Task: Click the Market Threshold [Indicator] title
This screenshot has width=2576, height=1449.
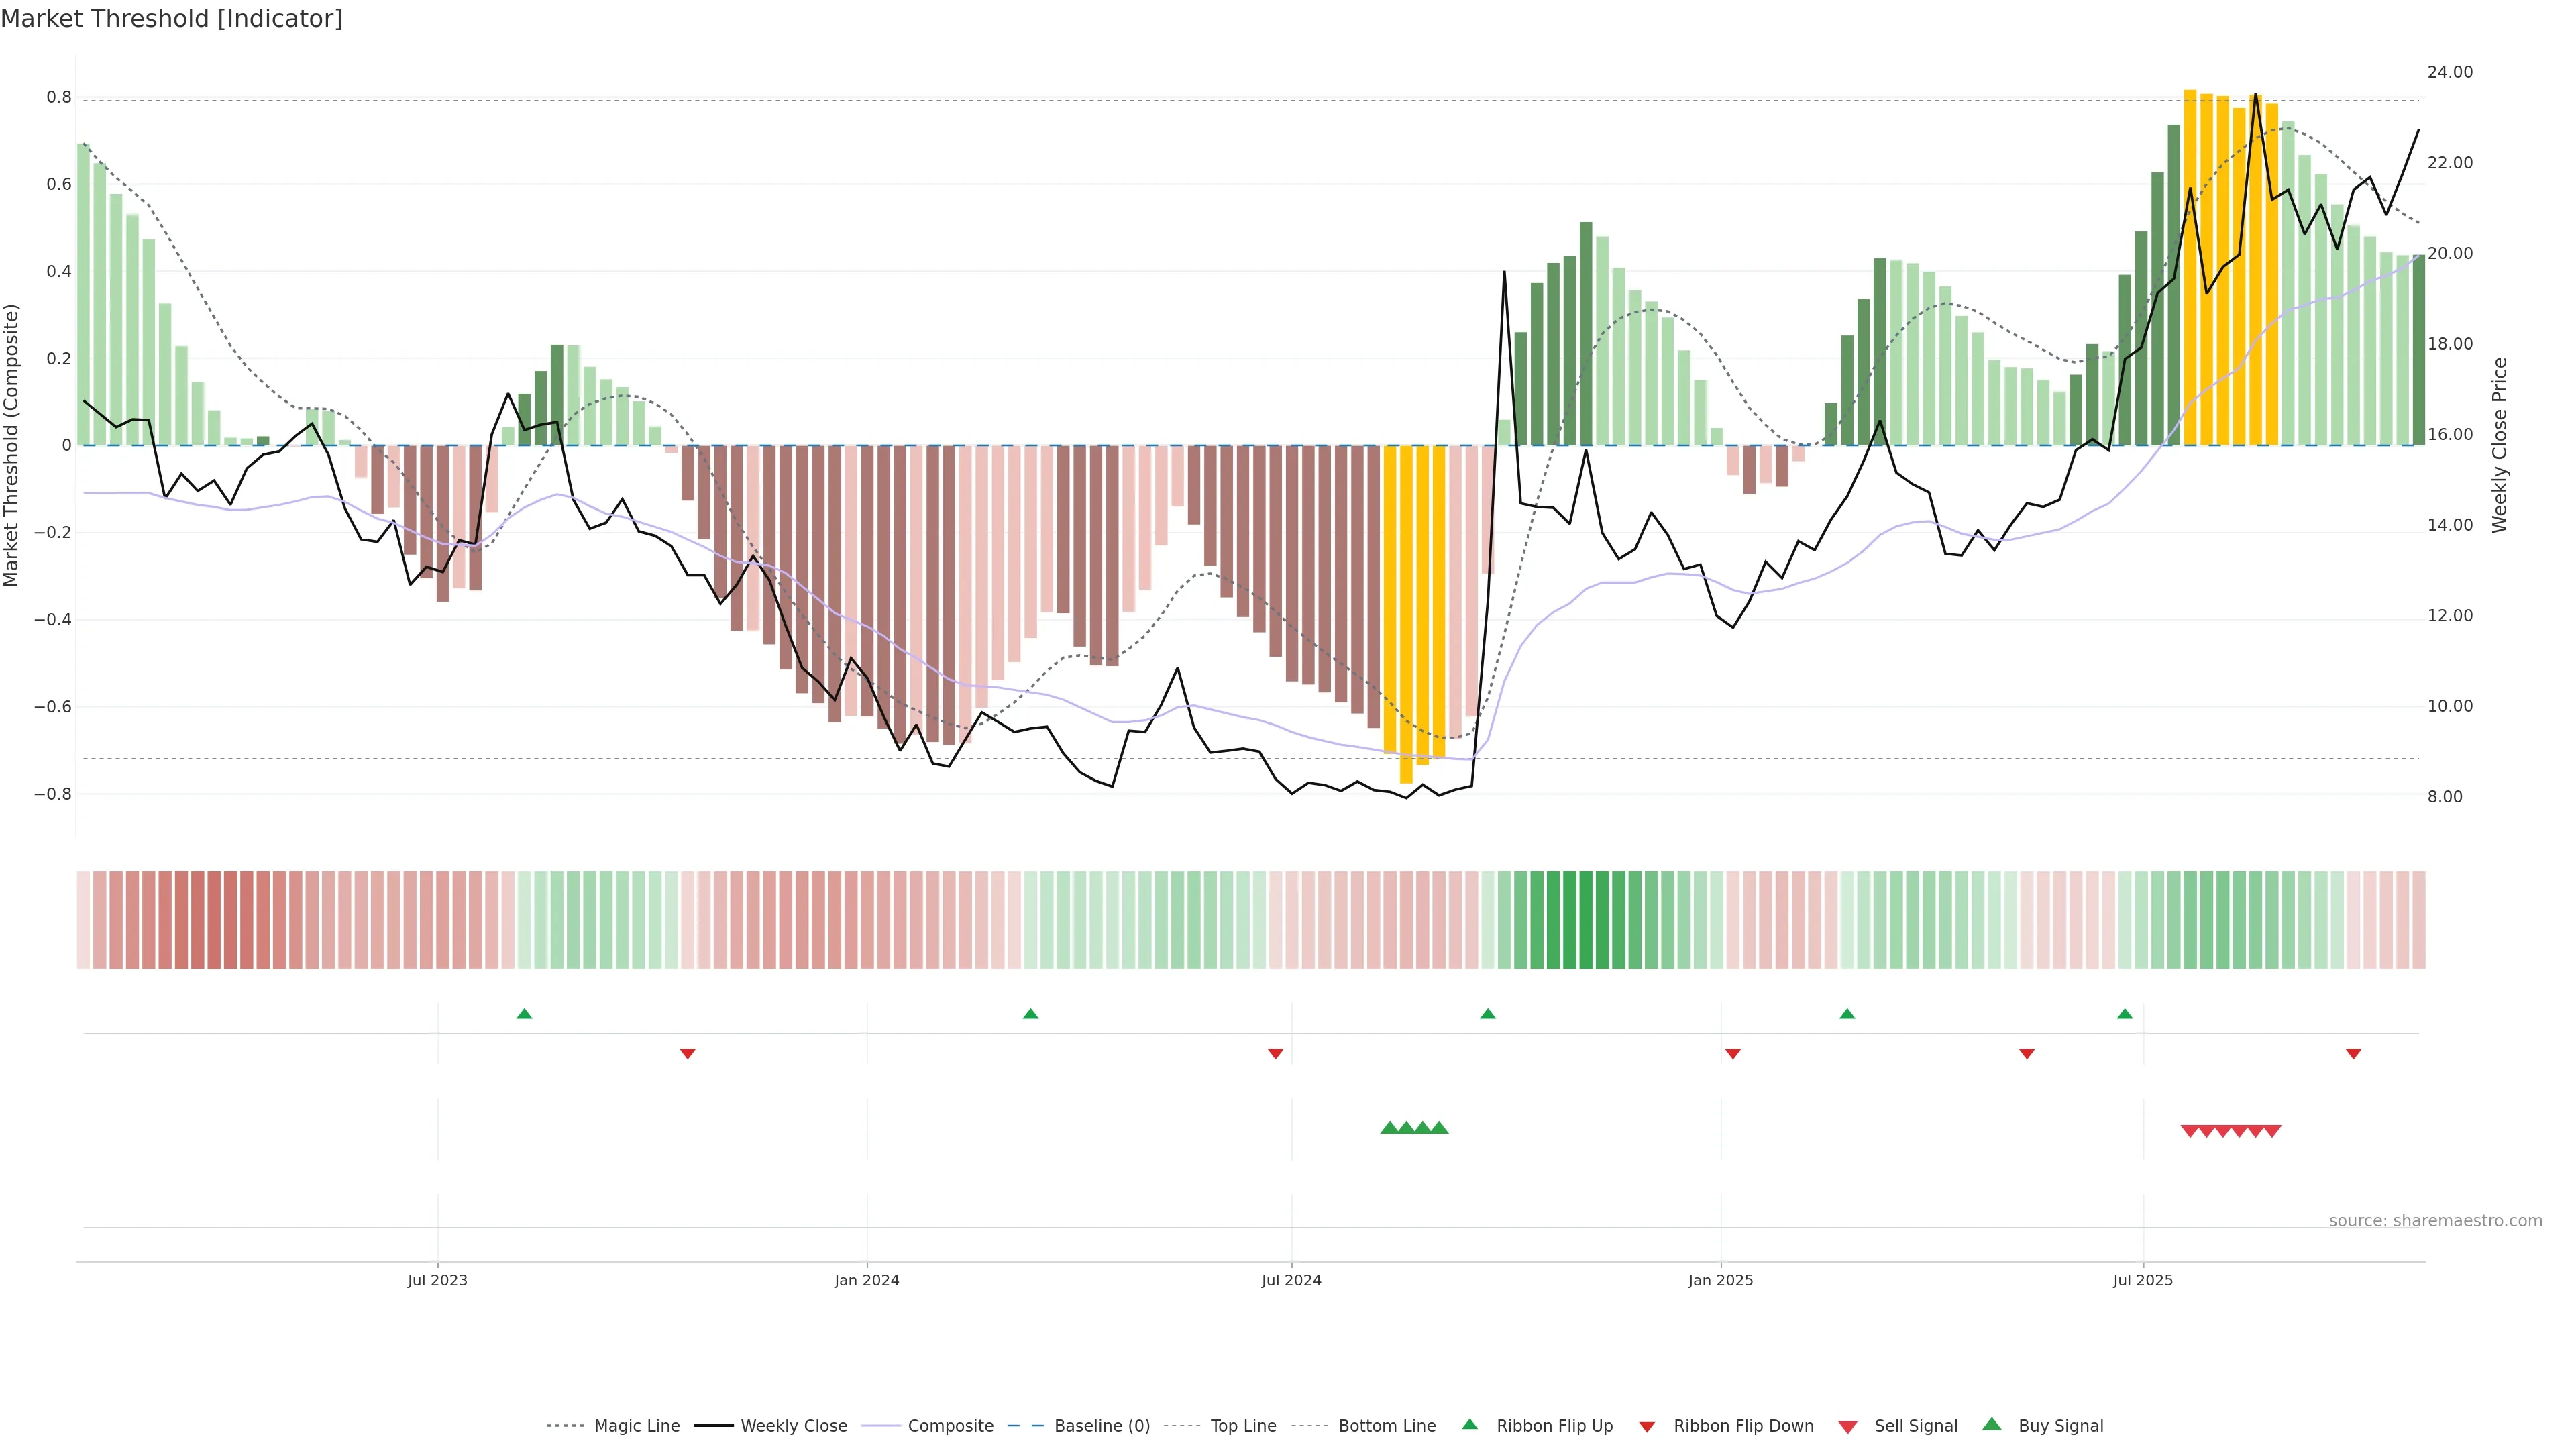Action: 171,19
